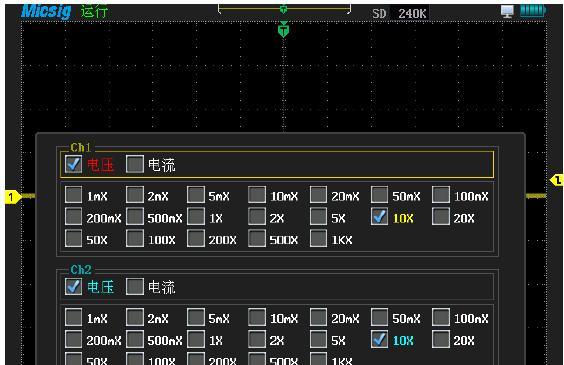Select Ch1 200X probe ratio
564x365 pixels.
pos(196,238)
